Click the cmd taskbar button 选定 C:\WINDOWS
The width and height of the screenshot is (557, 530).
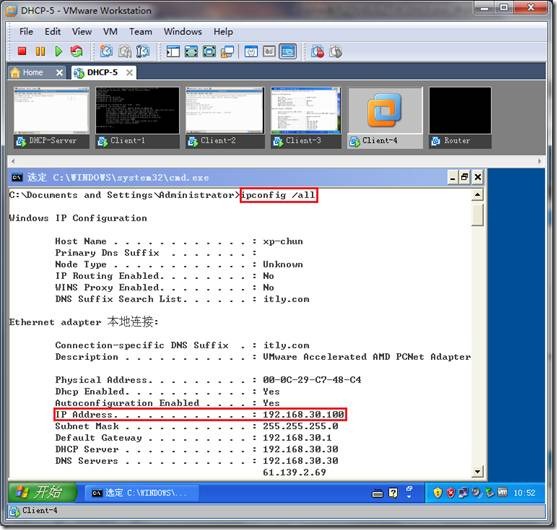pos(141,493)
